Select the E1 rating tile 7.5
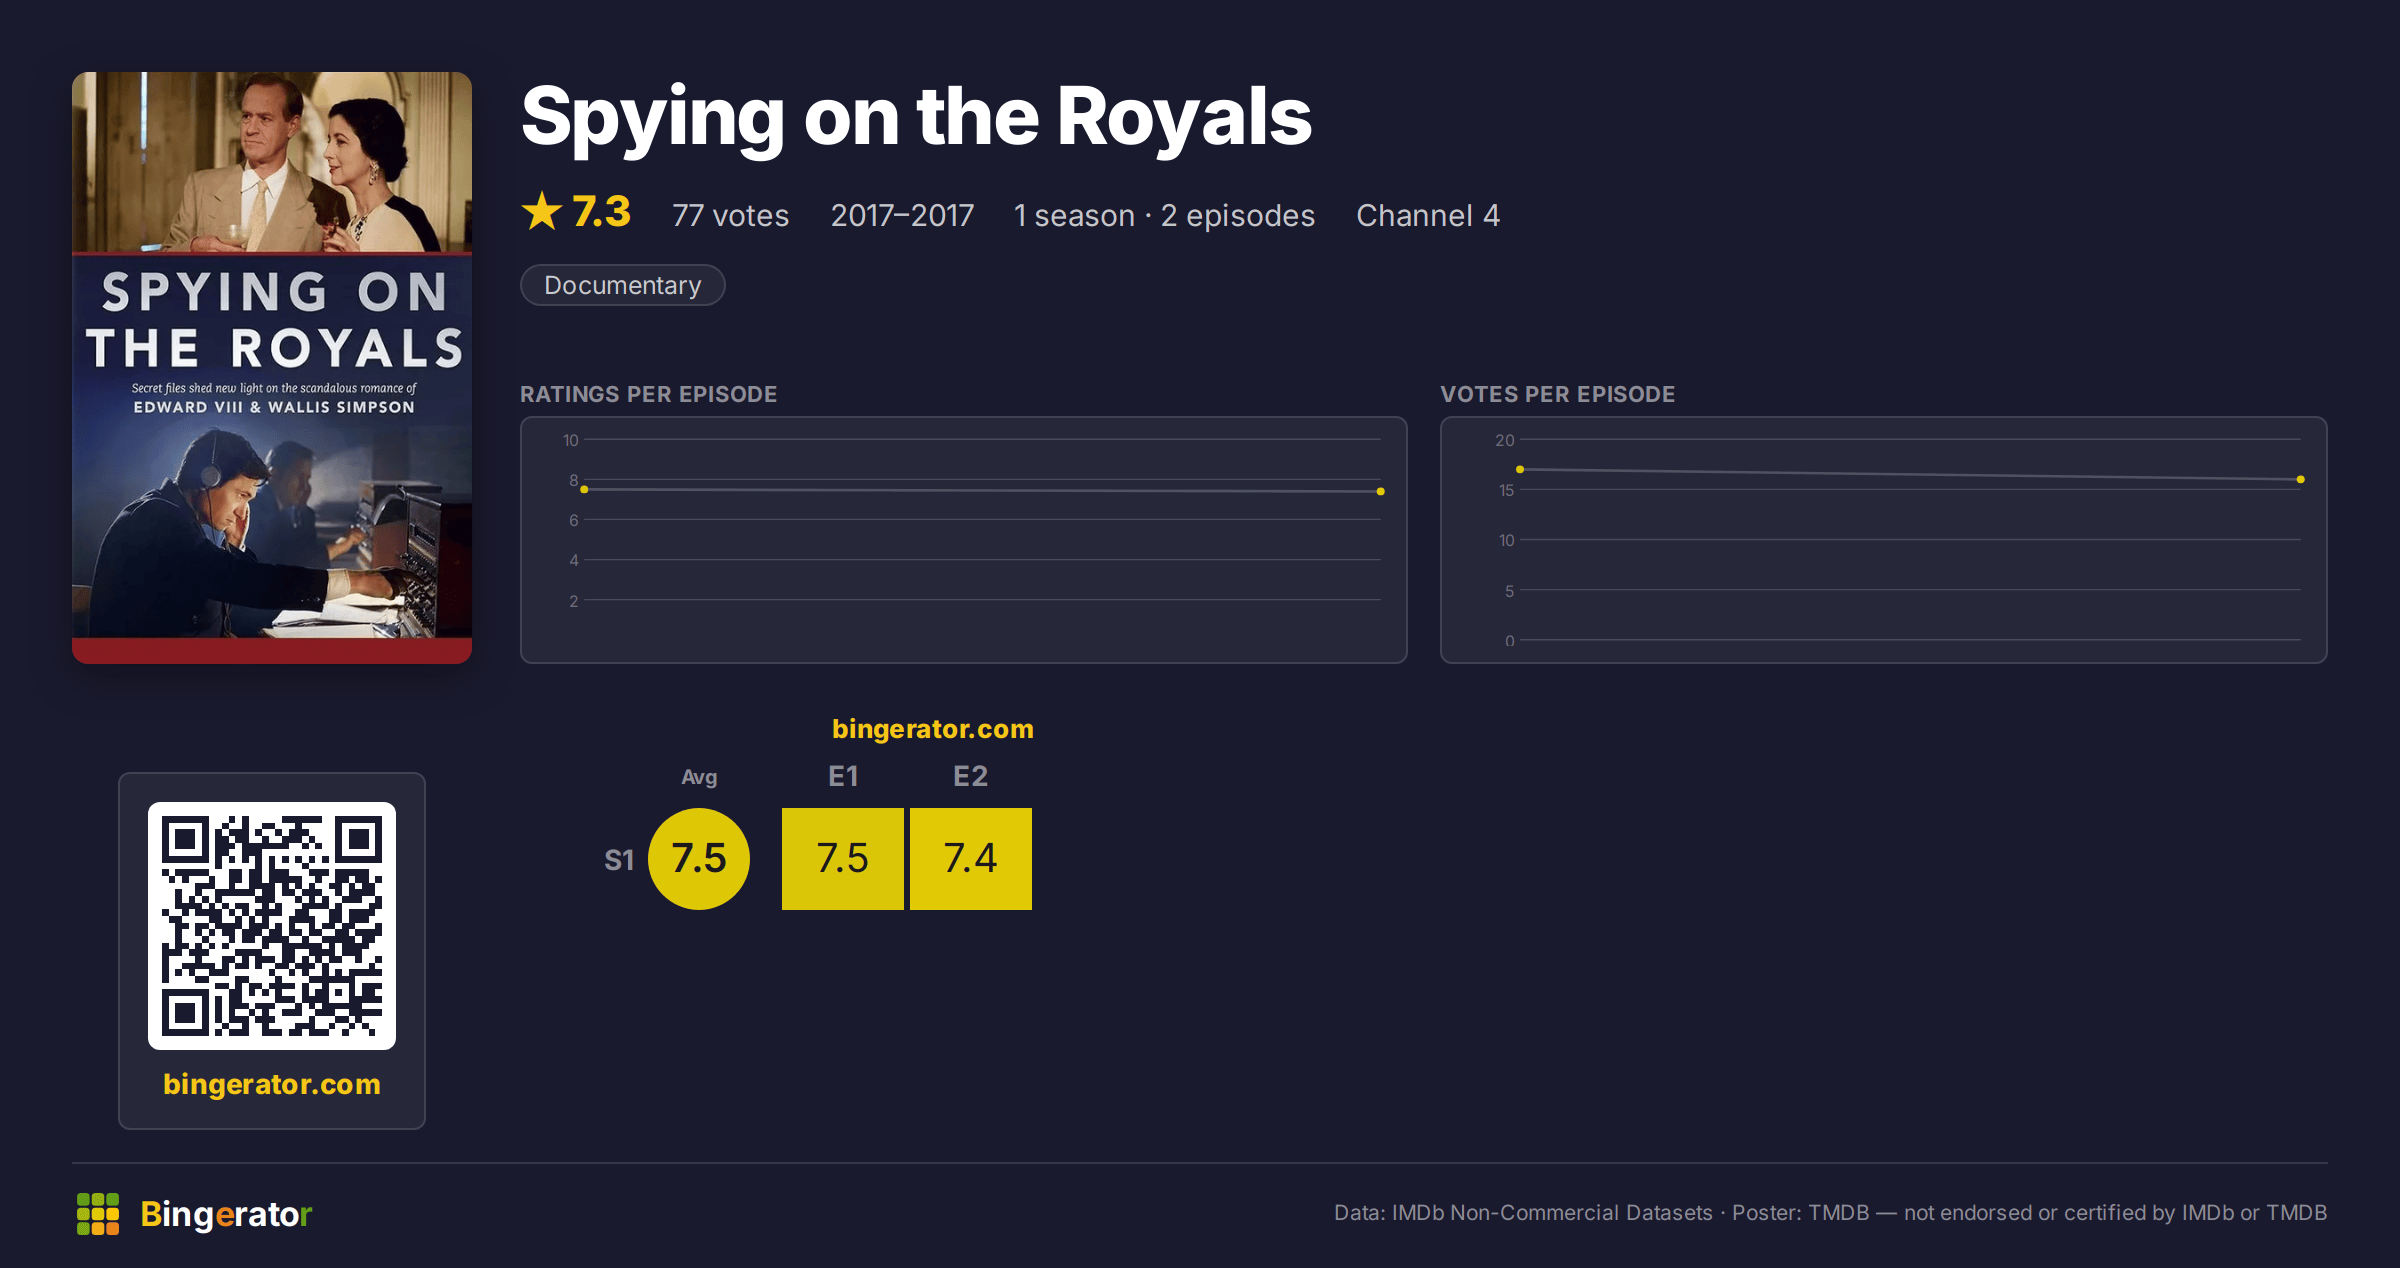2400x1268 pixels. [843, 859]
